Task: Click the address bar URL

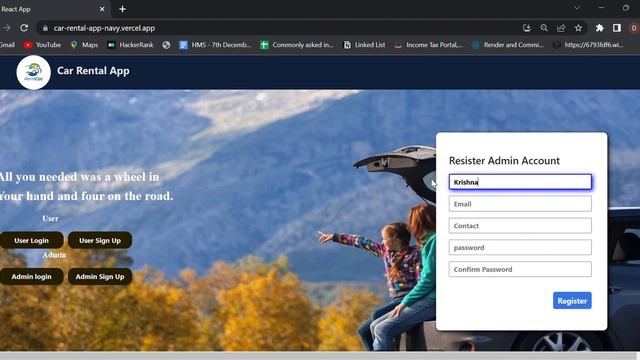Action: click(104, 28)
